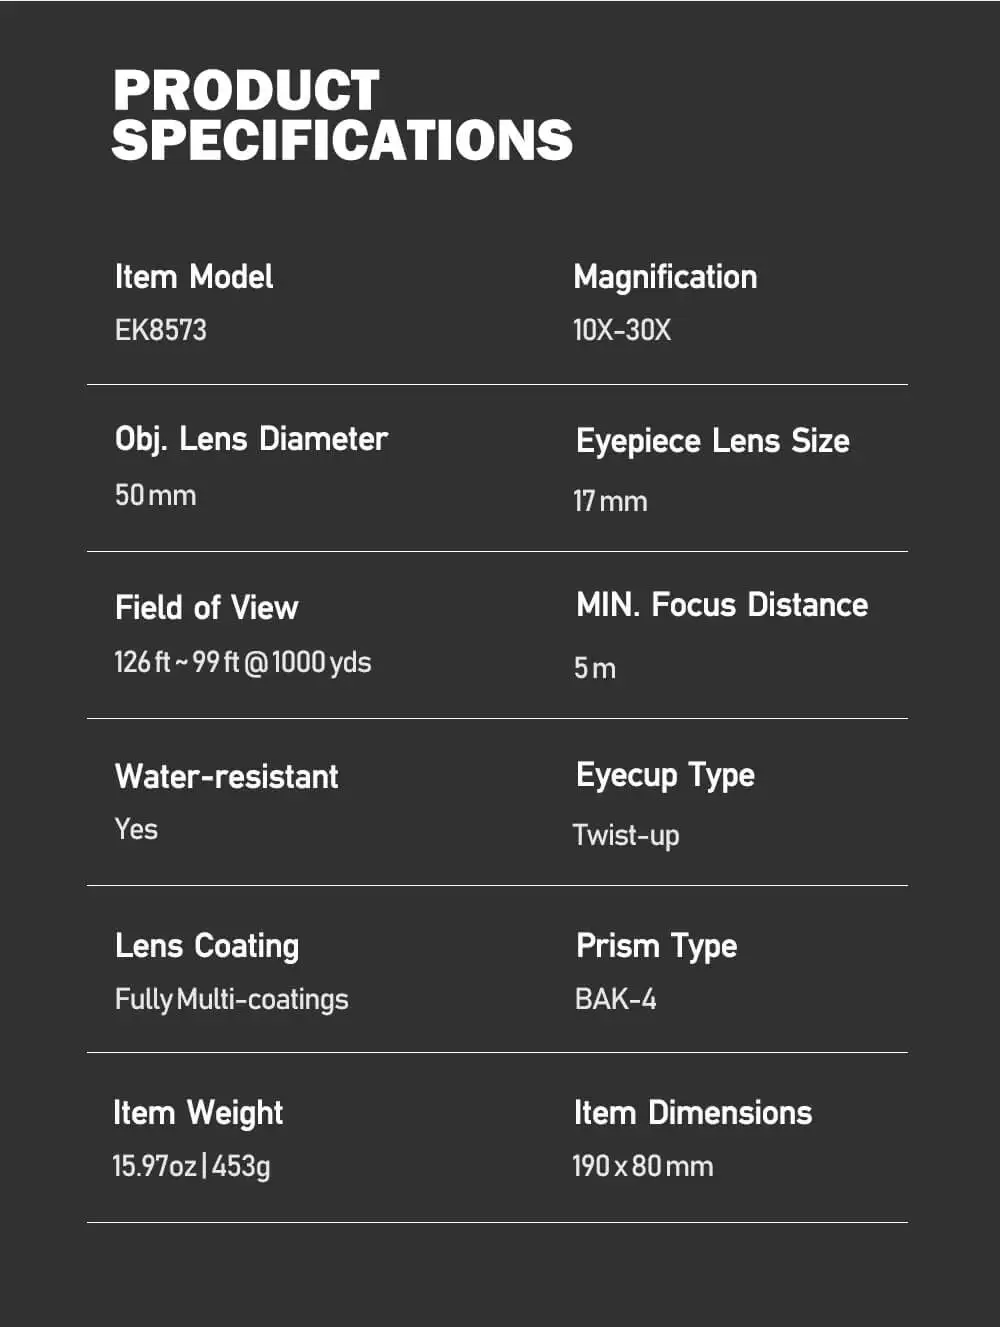Select the Lens Coating label

pos(207,946)
